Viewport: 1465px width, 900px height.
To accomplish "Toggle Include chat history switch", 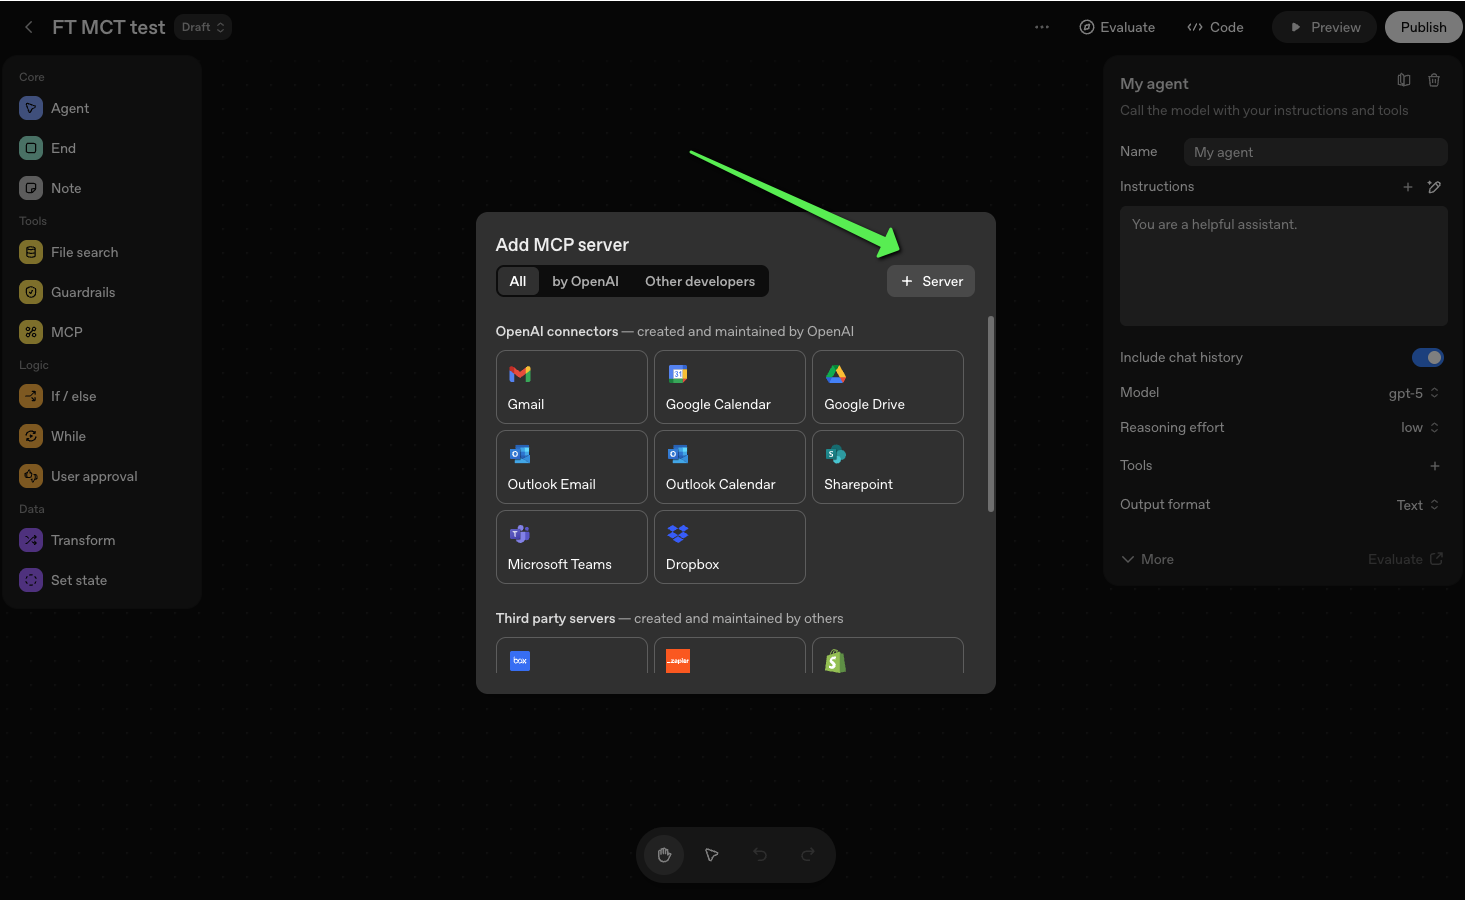I will click(x=1427, y=358).
